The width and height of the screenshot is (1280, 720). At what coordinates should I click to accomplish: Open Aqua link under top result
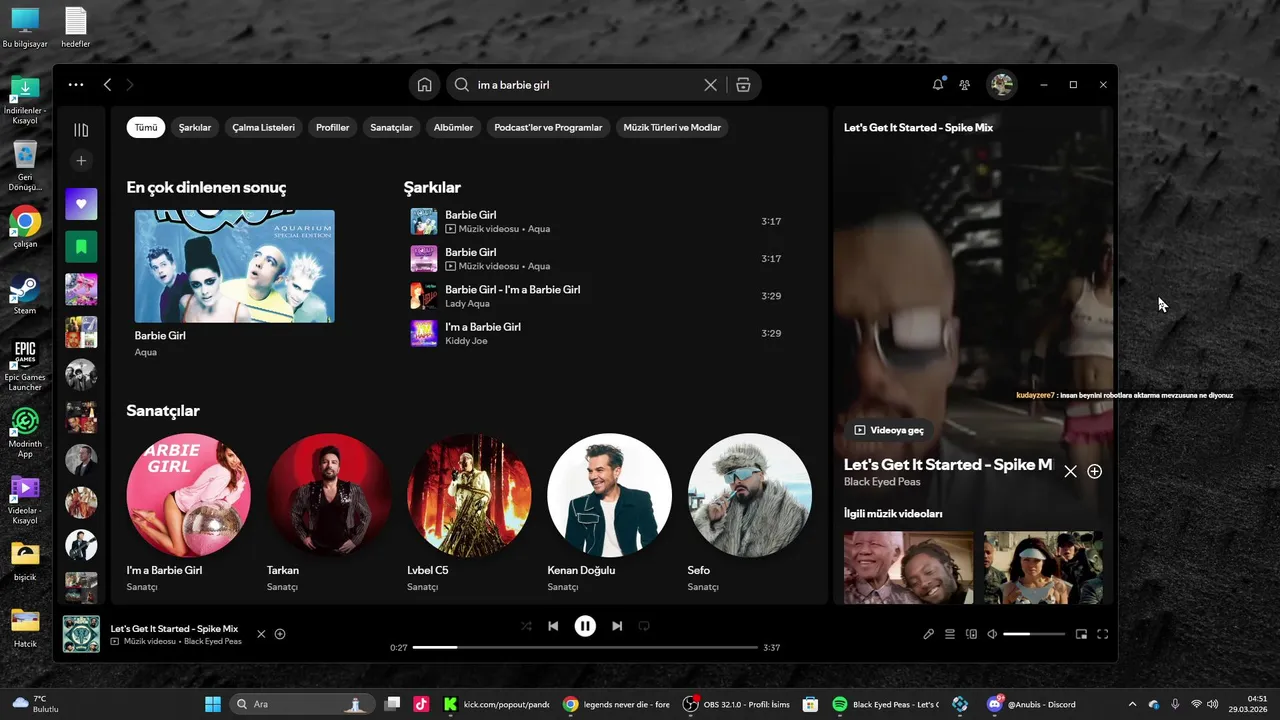tap(145, 352)
